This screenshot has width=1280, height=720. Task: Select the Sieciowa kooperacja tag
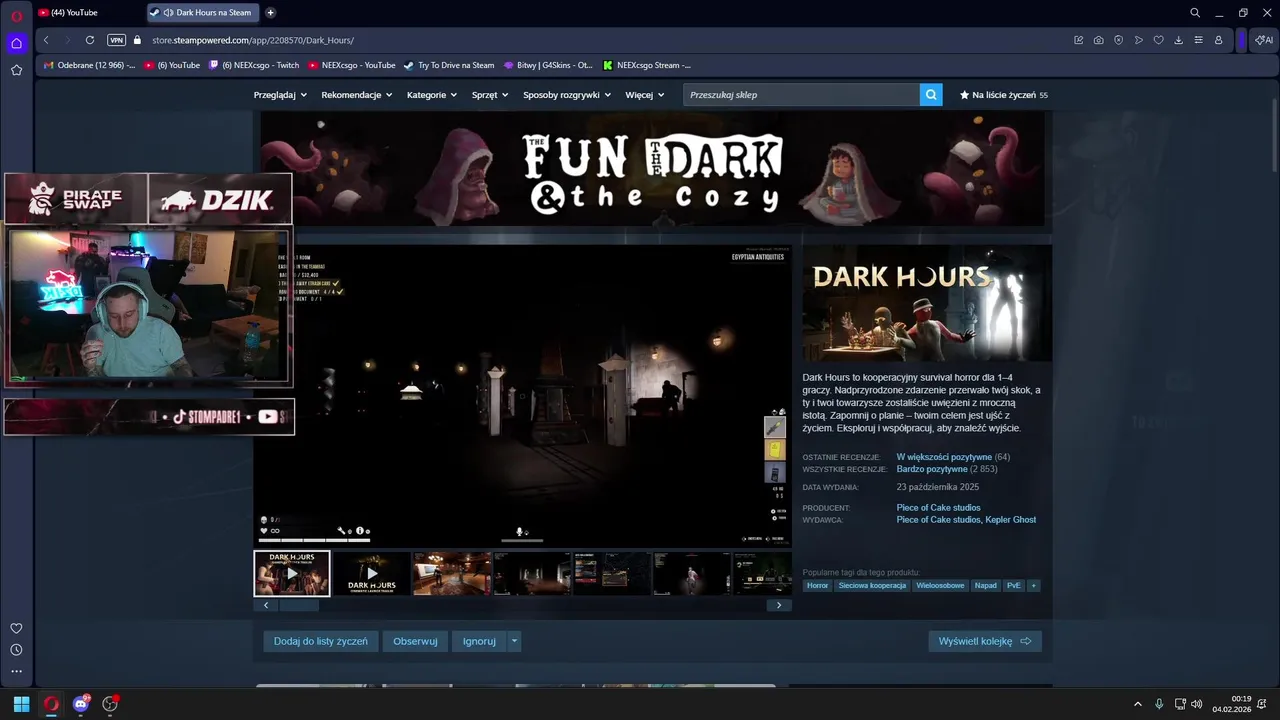click(872, 585)
